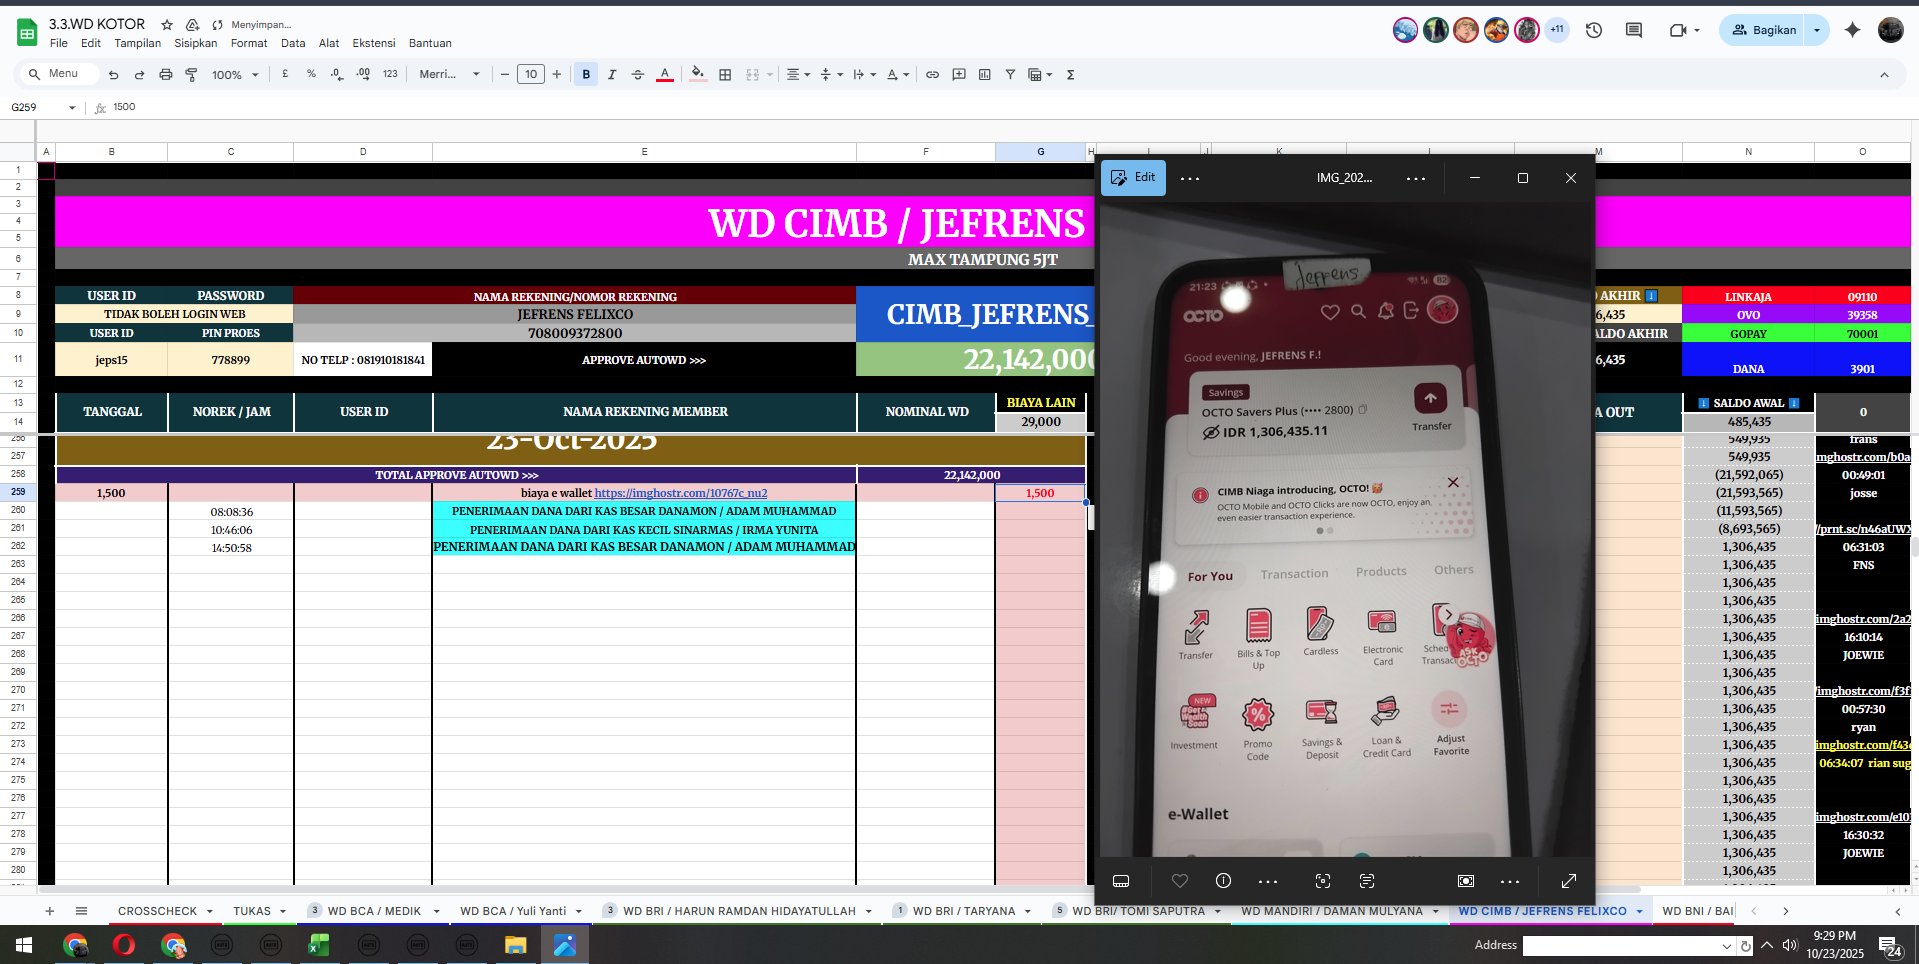Scan text in the photo

pos(1367,881)
